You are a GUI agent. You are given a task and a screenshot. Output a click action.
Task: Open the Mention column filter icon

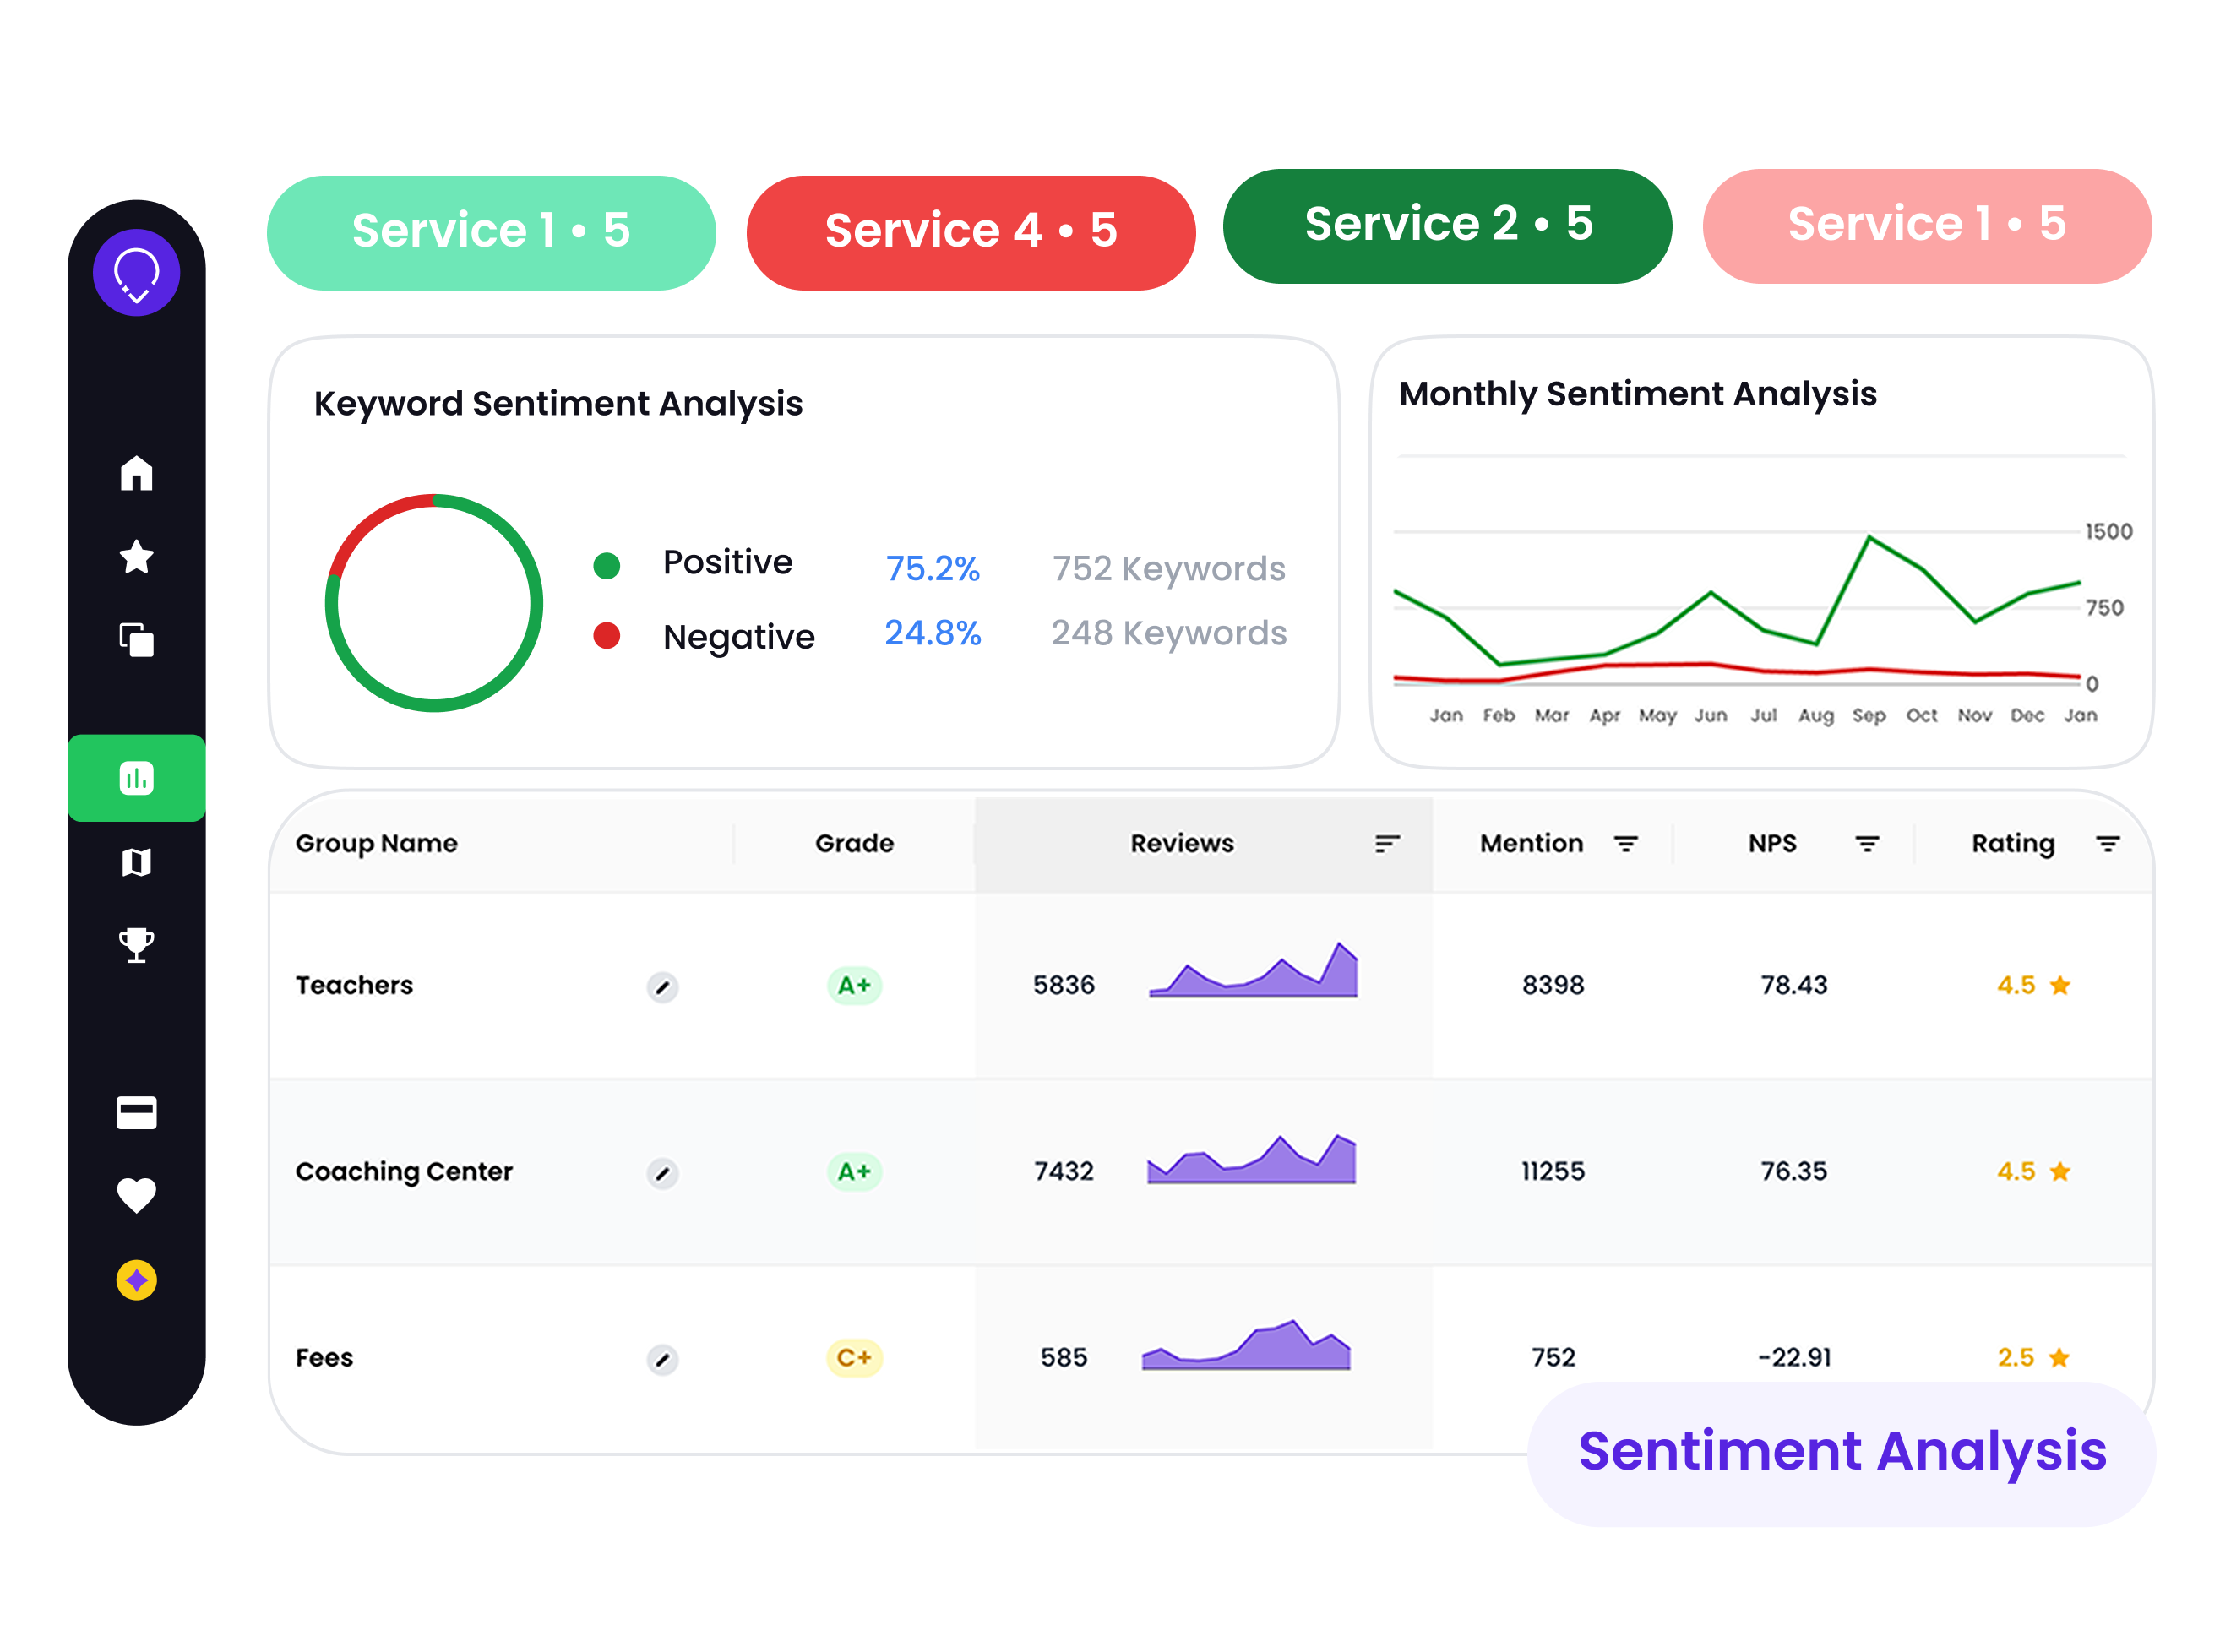point(1626,844)
